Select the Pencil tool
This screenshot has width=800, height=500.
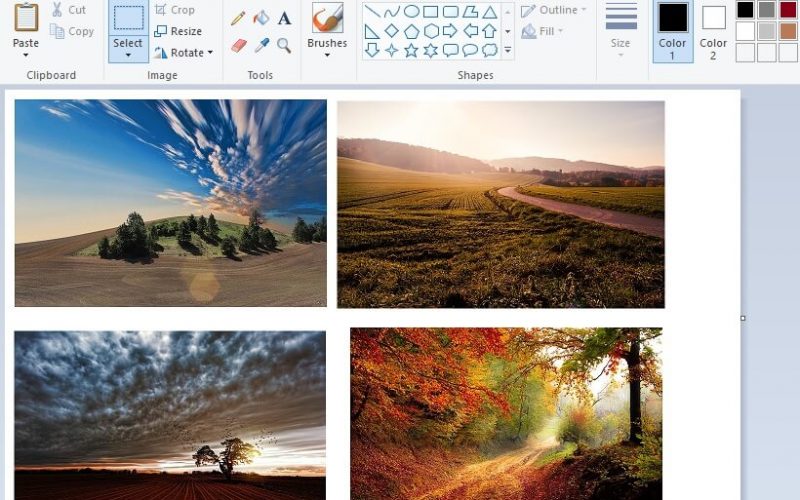tap(238, 18)
